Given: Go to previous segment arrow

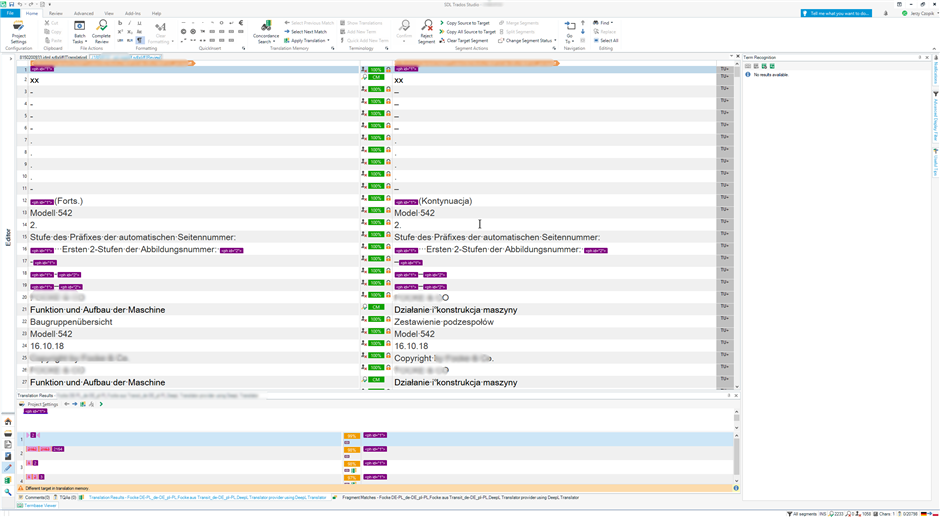Looking at the screenshot, I should [x=583, y=23].
